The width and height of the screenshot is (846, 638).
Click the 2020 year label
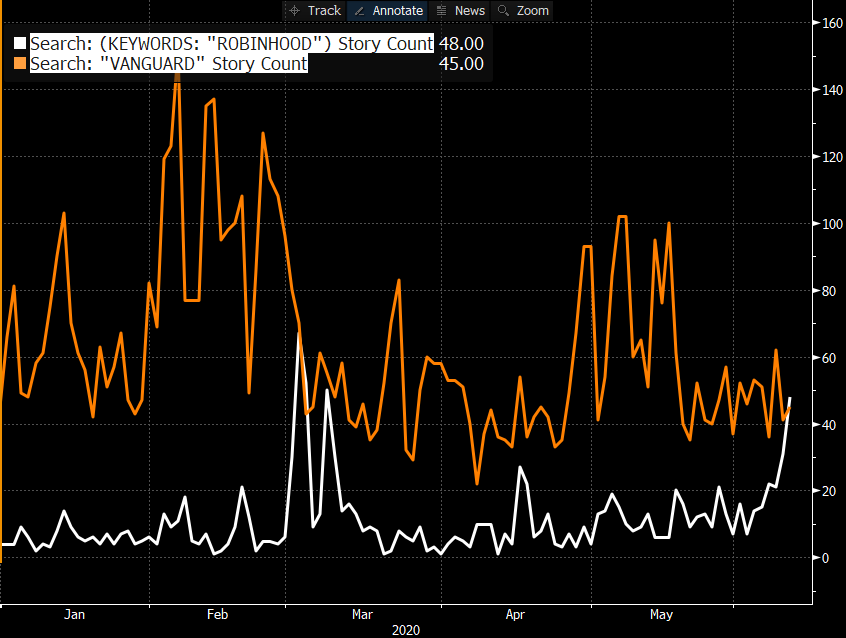[406, 630]
